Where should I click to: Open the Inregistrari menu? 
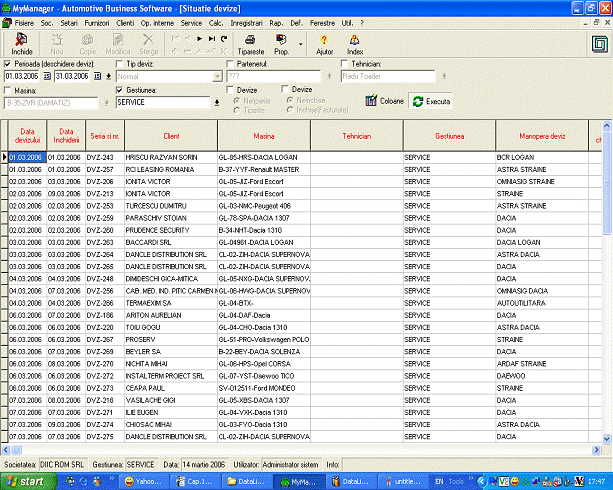tap(253, 21)
